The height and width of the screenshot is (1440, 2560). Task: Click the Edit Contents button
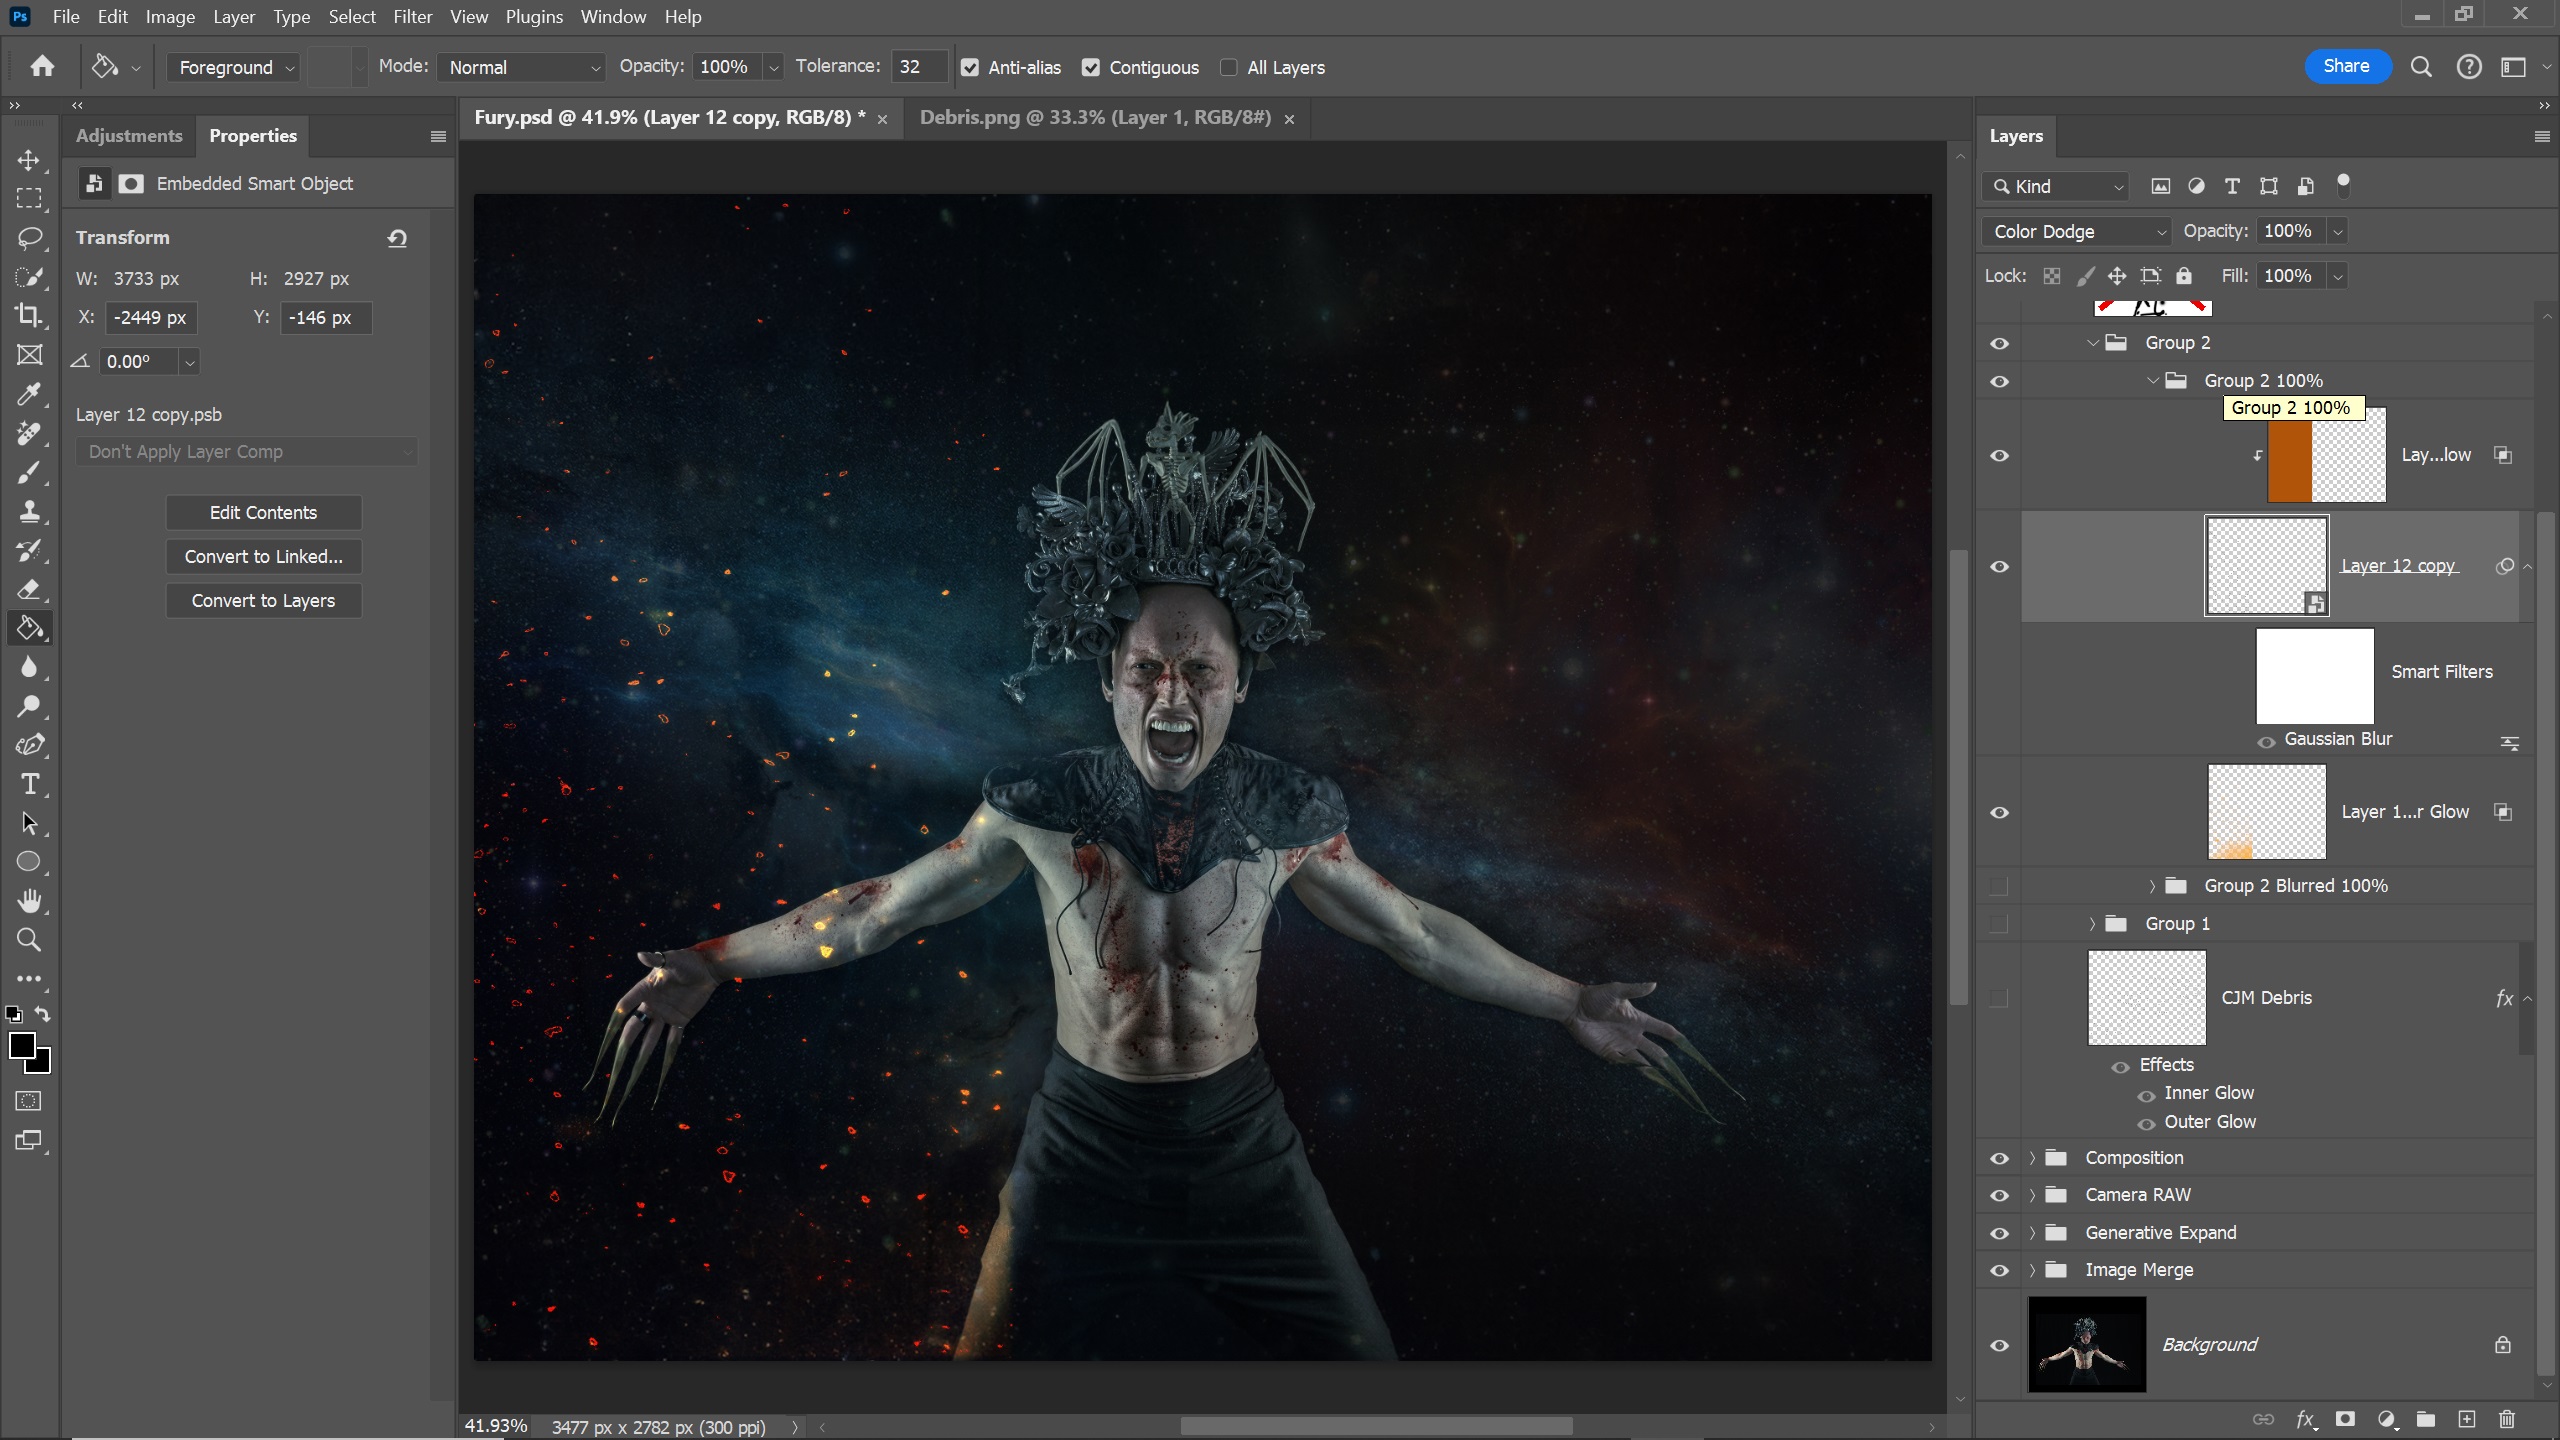click(x=263, y=512)
